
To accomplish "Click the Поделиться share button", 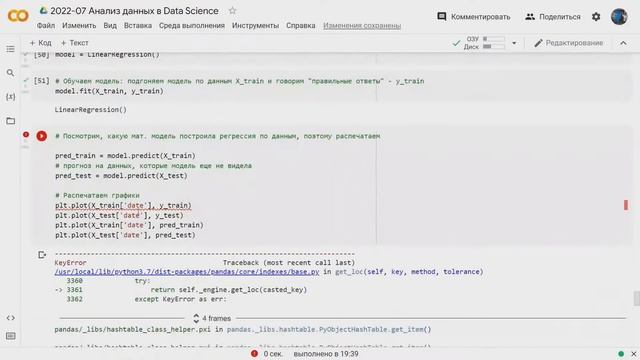I will (553, 17).
